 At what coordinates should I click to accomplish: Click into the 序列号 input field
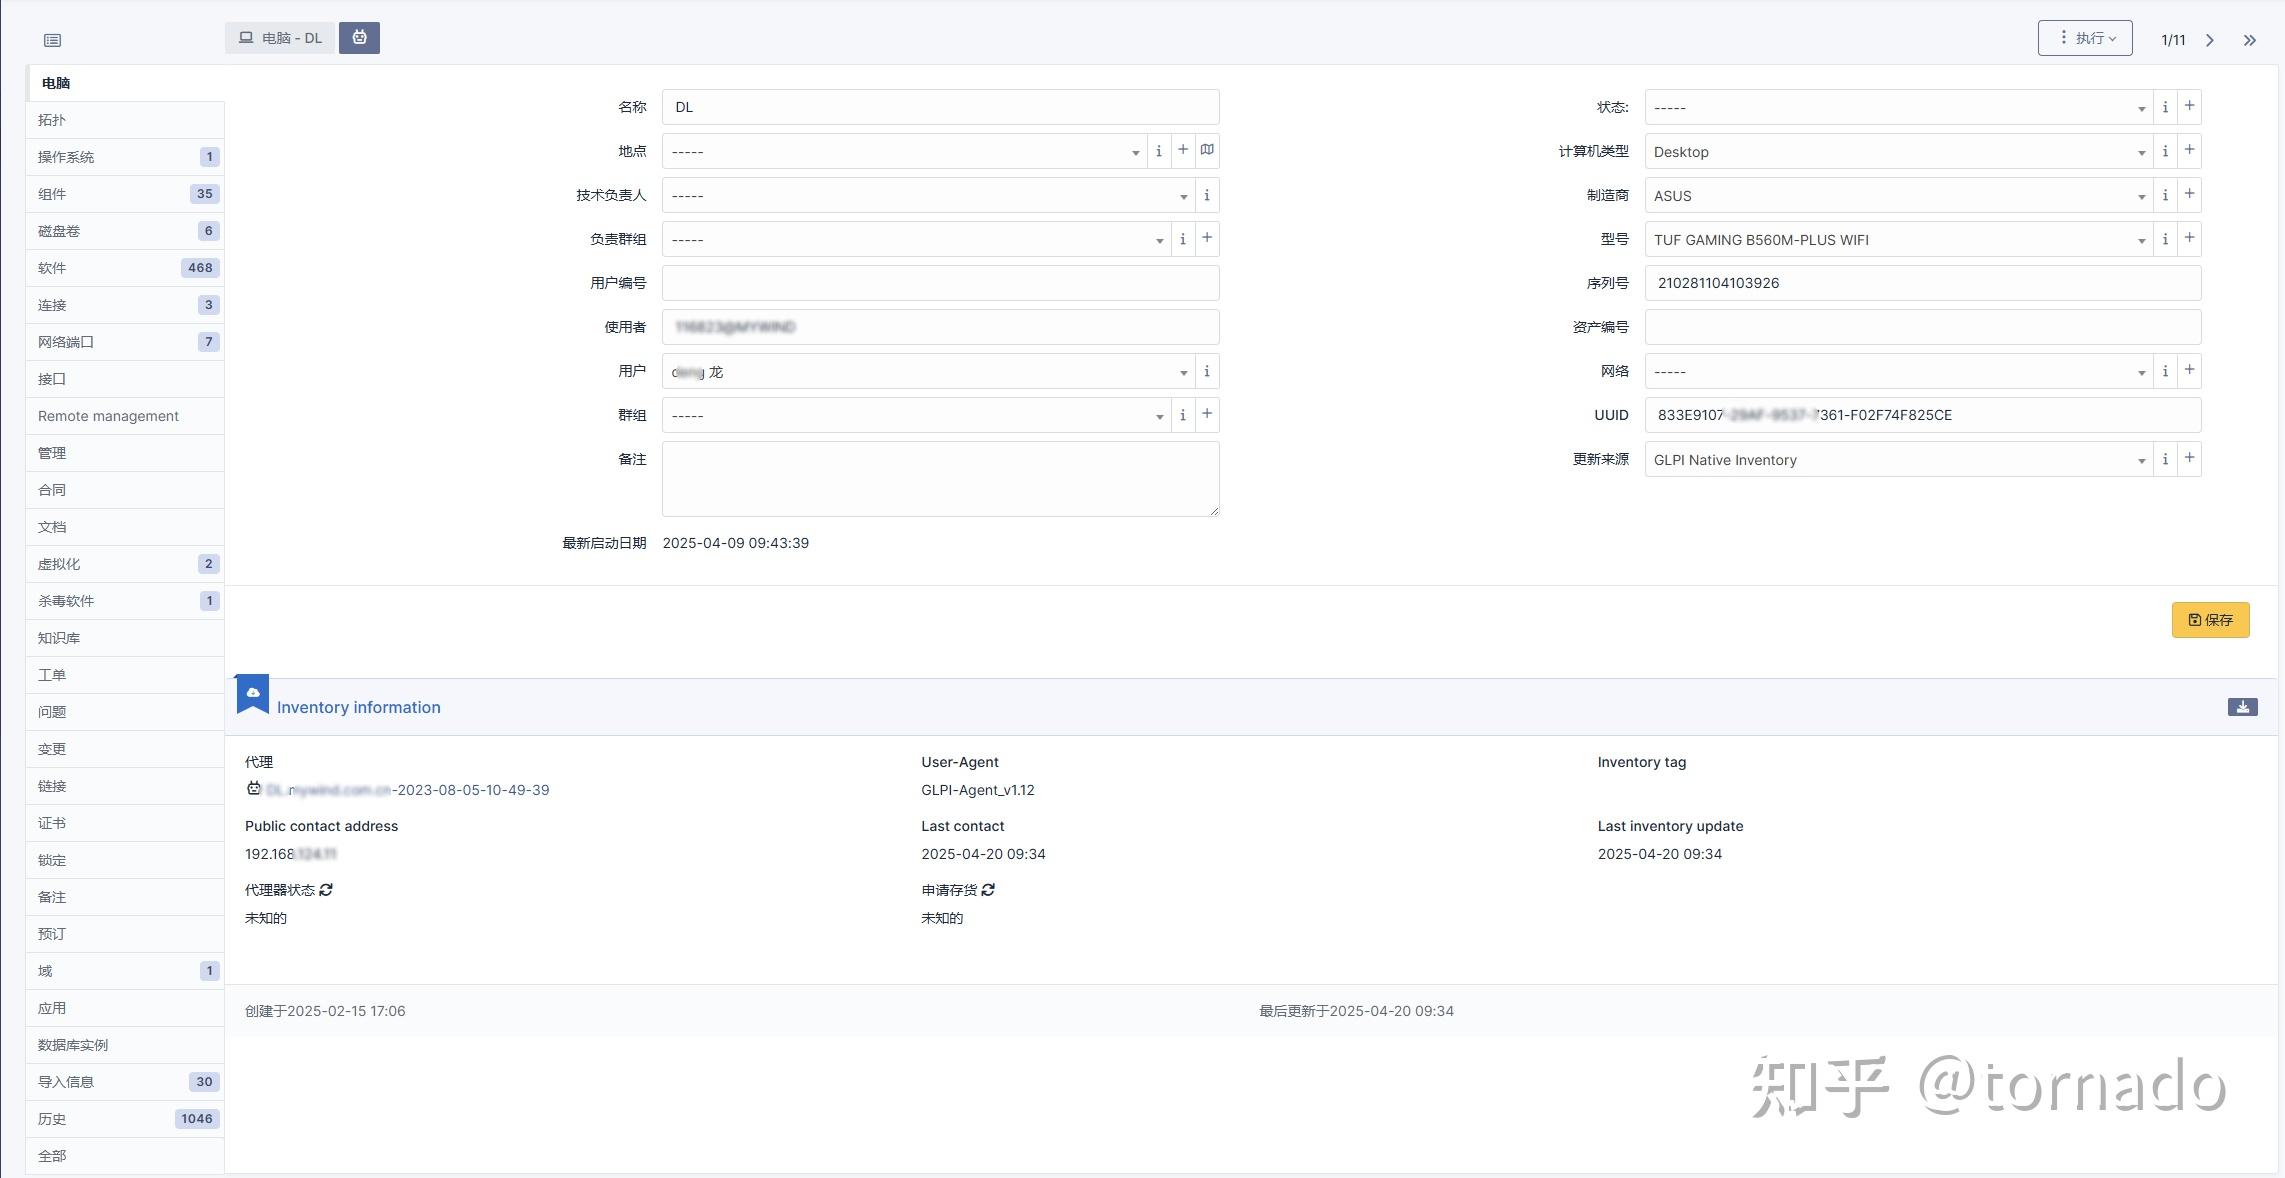tap(1922, 283)
